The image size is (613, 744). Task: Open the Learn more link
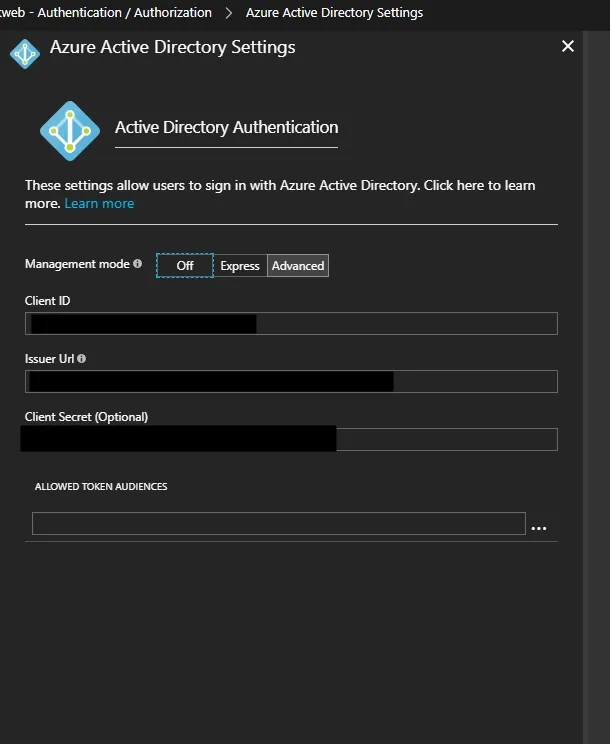99,204
